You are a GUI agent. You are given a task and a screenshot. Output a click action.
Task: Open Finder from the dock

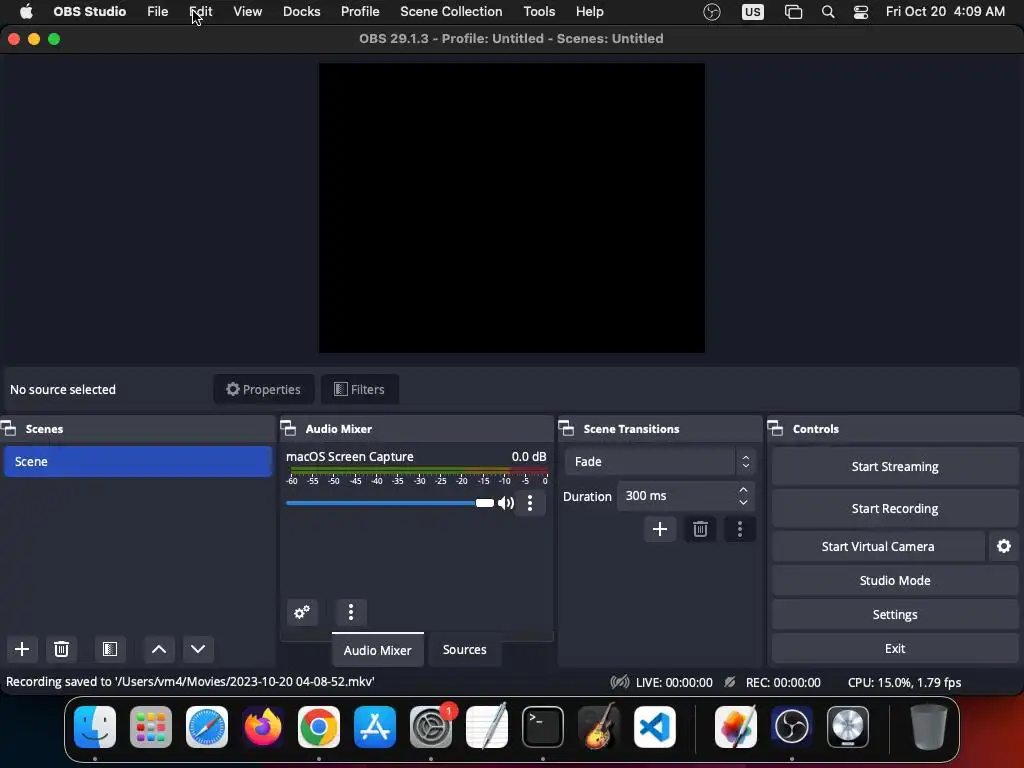(x=95, y=727)
